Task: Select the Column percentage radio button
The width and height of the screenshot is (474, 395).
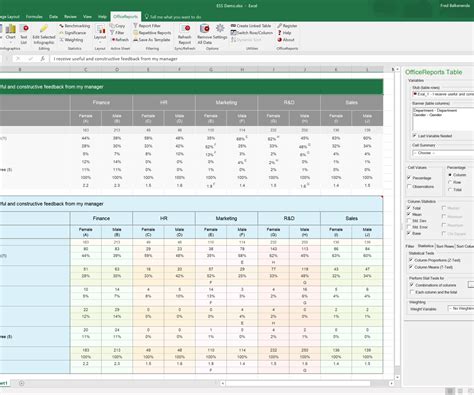Action: (x=450, y=175)
